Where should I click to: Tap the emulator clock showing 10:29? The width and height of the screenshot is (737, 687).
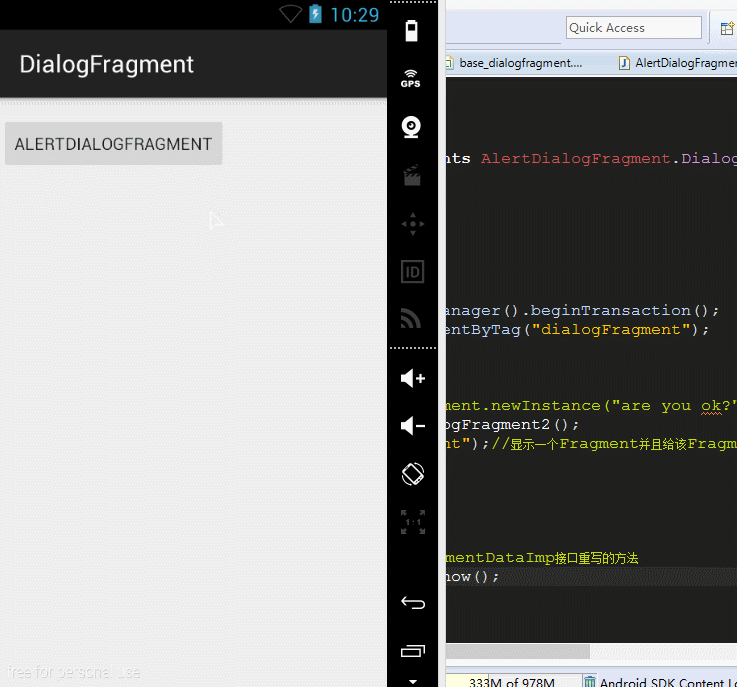pos(354,15)
